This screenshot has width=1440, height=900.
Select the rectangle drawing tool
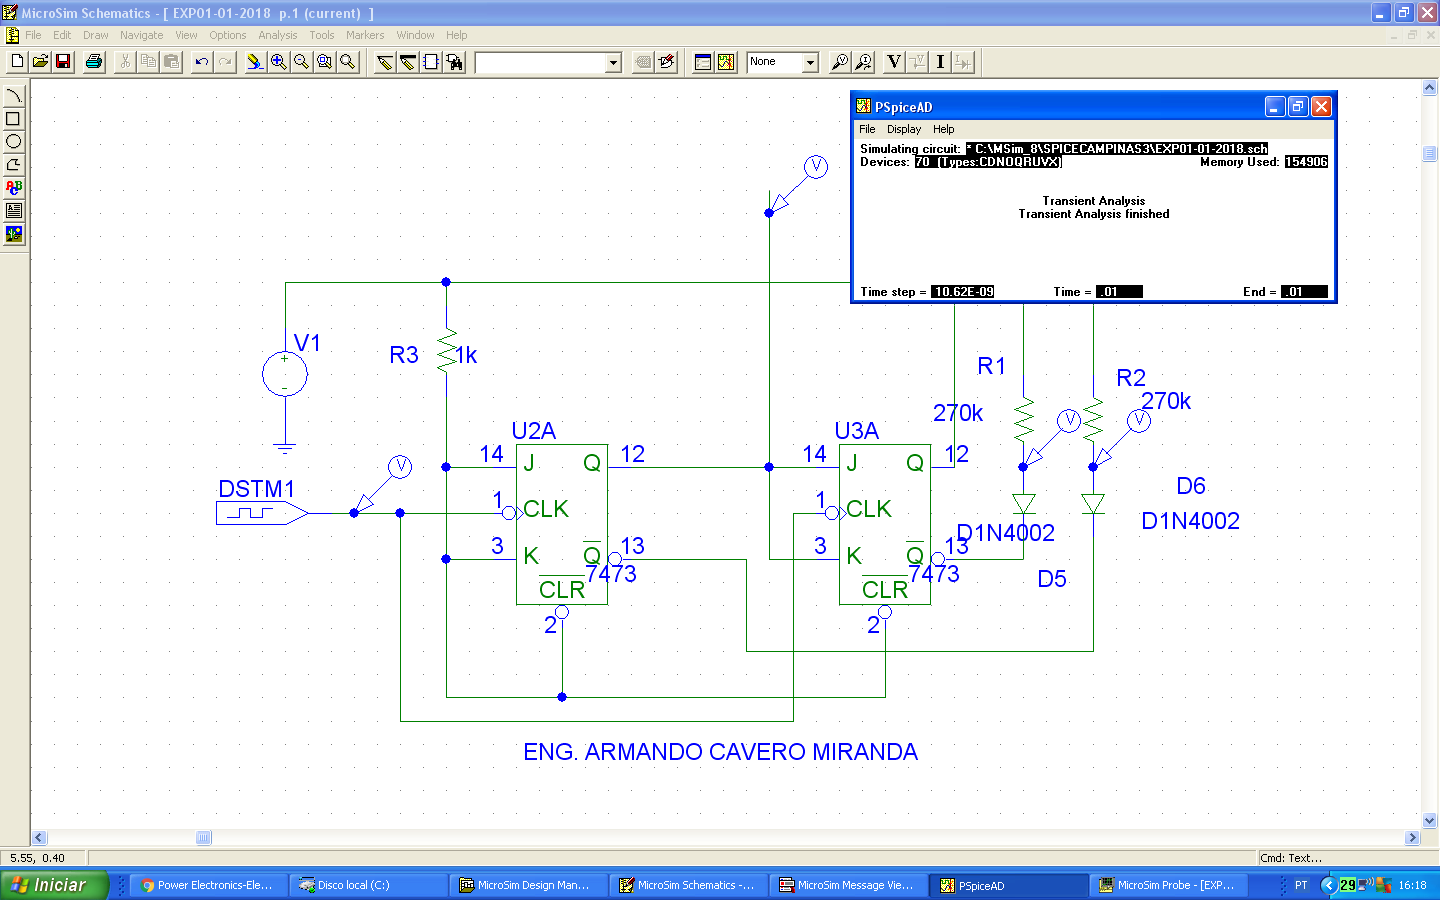click(13, 117)
